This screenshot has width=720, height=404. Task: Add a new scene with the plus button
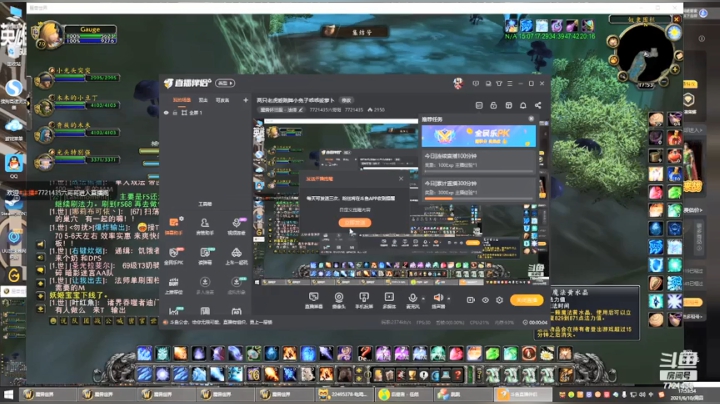[x=246, y=100]
